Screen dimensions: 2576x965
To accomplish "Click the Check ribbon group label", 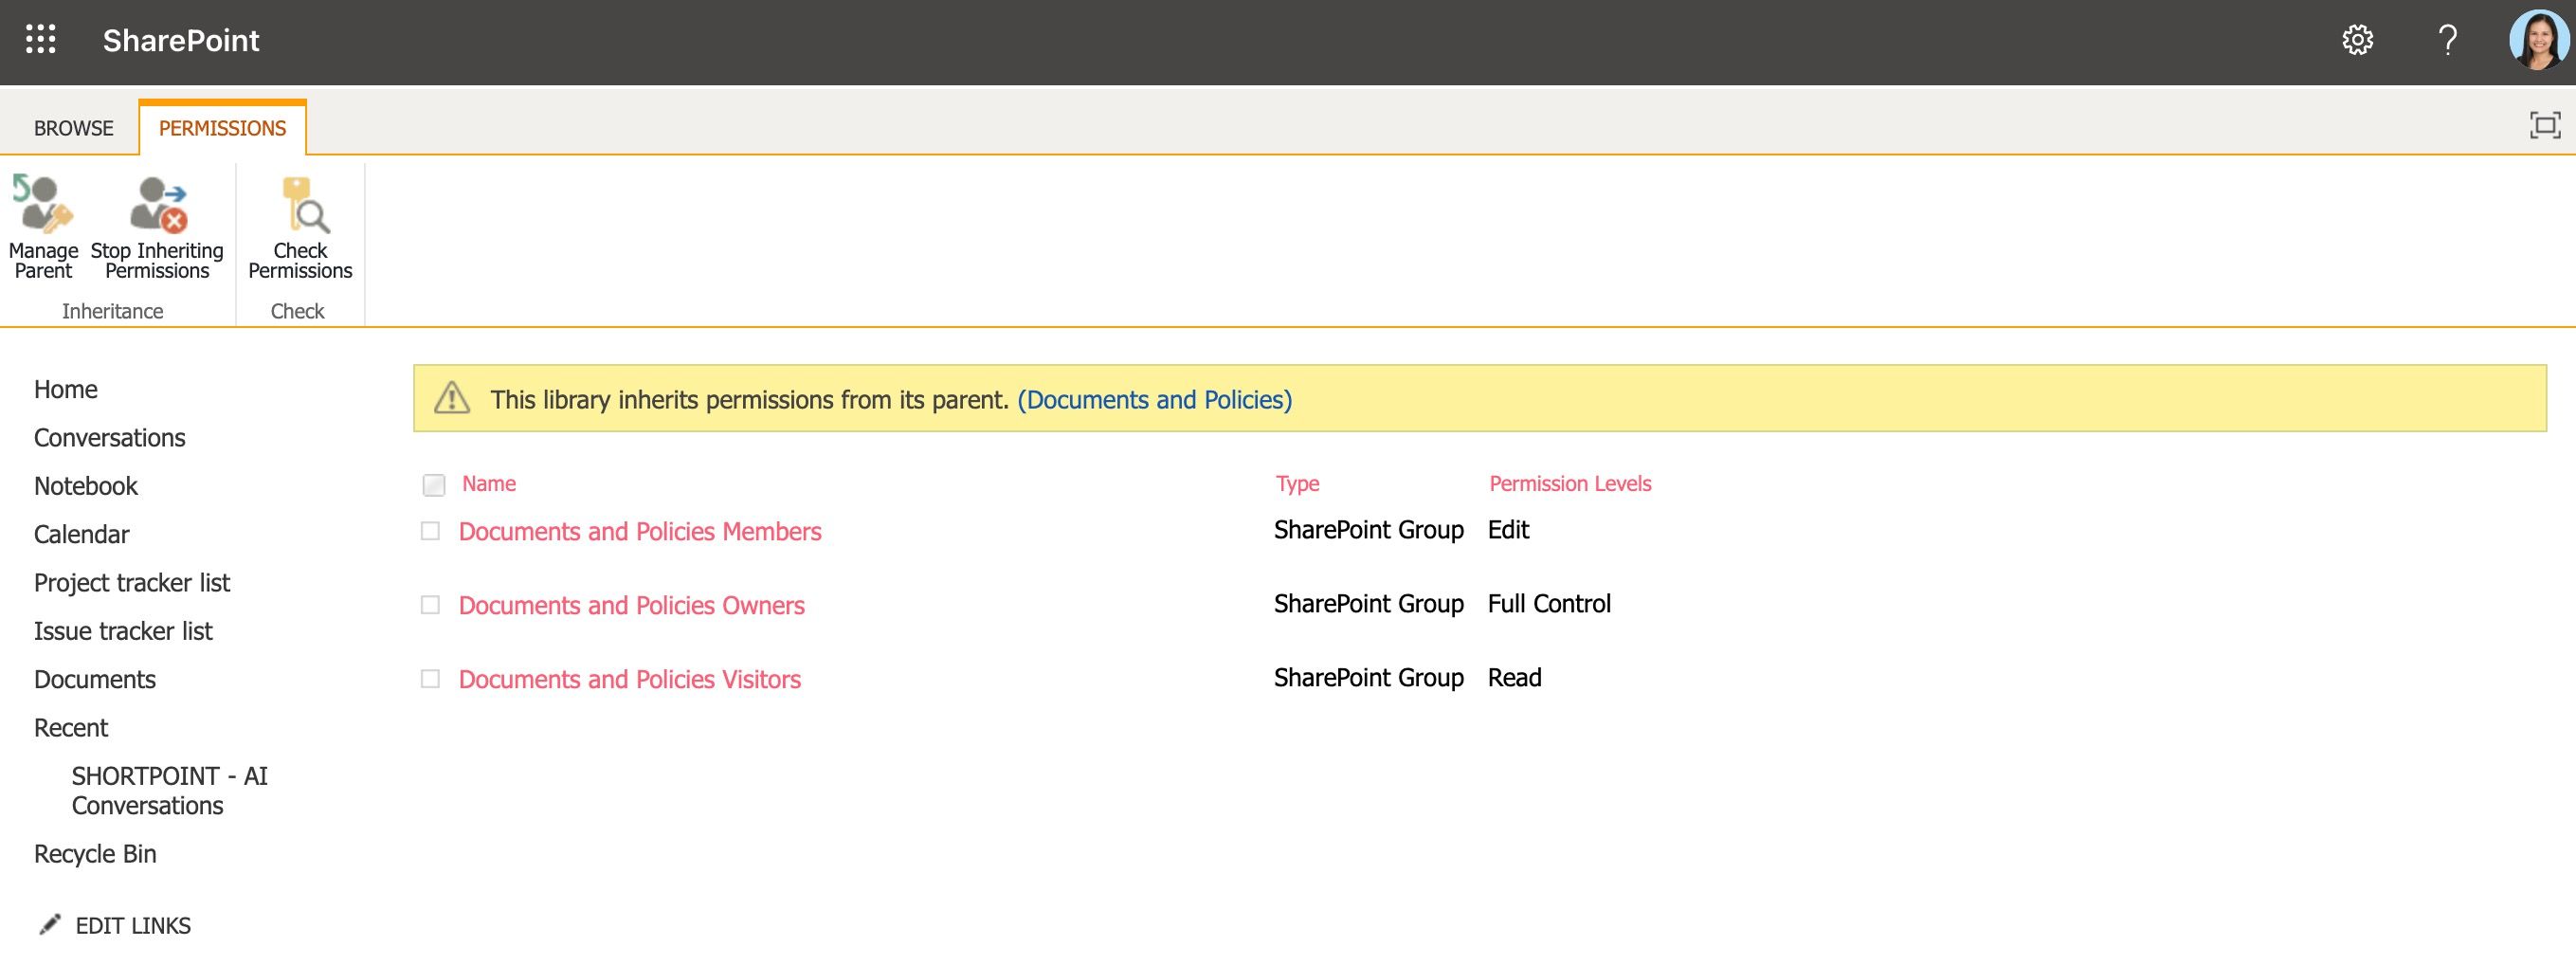I will coord(297,311).
